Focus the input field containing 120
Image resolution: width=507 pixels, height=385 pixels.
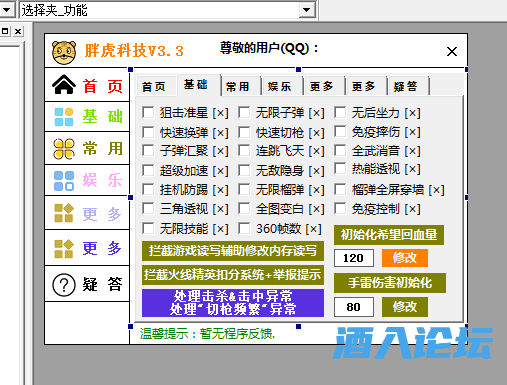click(354, 258)
